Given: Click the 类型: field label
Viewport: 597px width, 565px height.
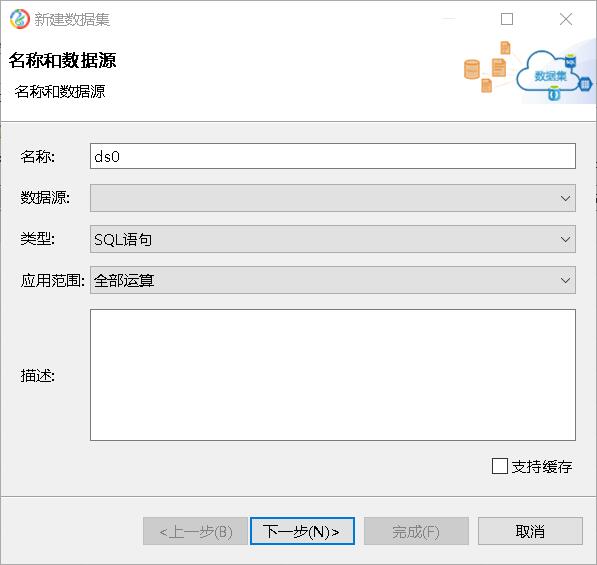Looking at the screenshot, I should (x=38, y=239).
